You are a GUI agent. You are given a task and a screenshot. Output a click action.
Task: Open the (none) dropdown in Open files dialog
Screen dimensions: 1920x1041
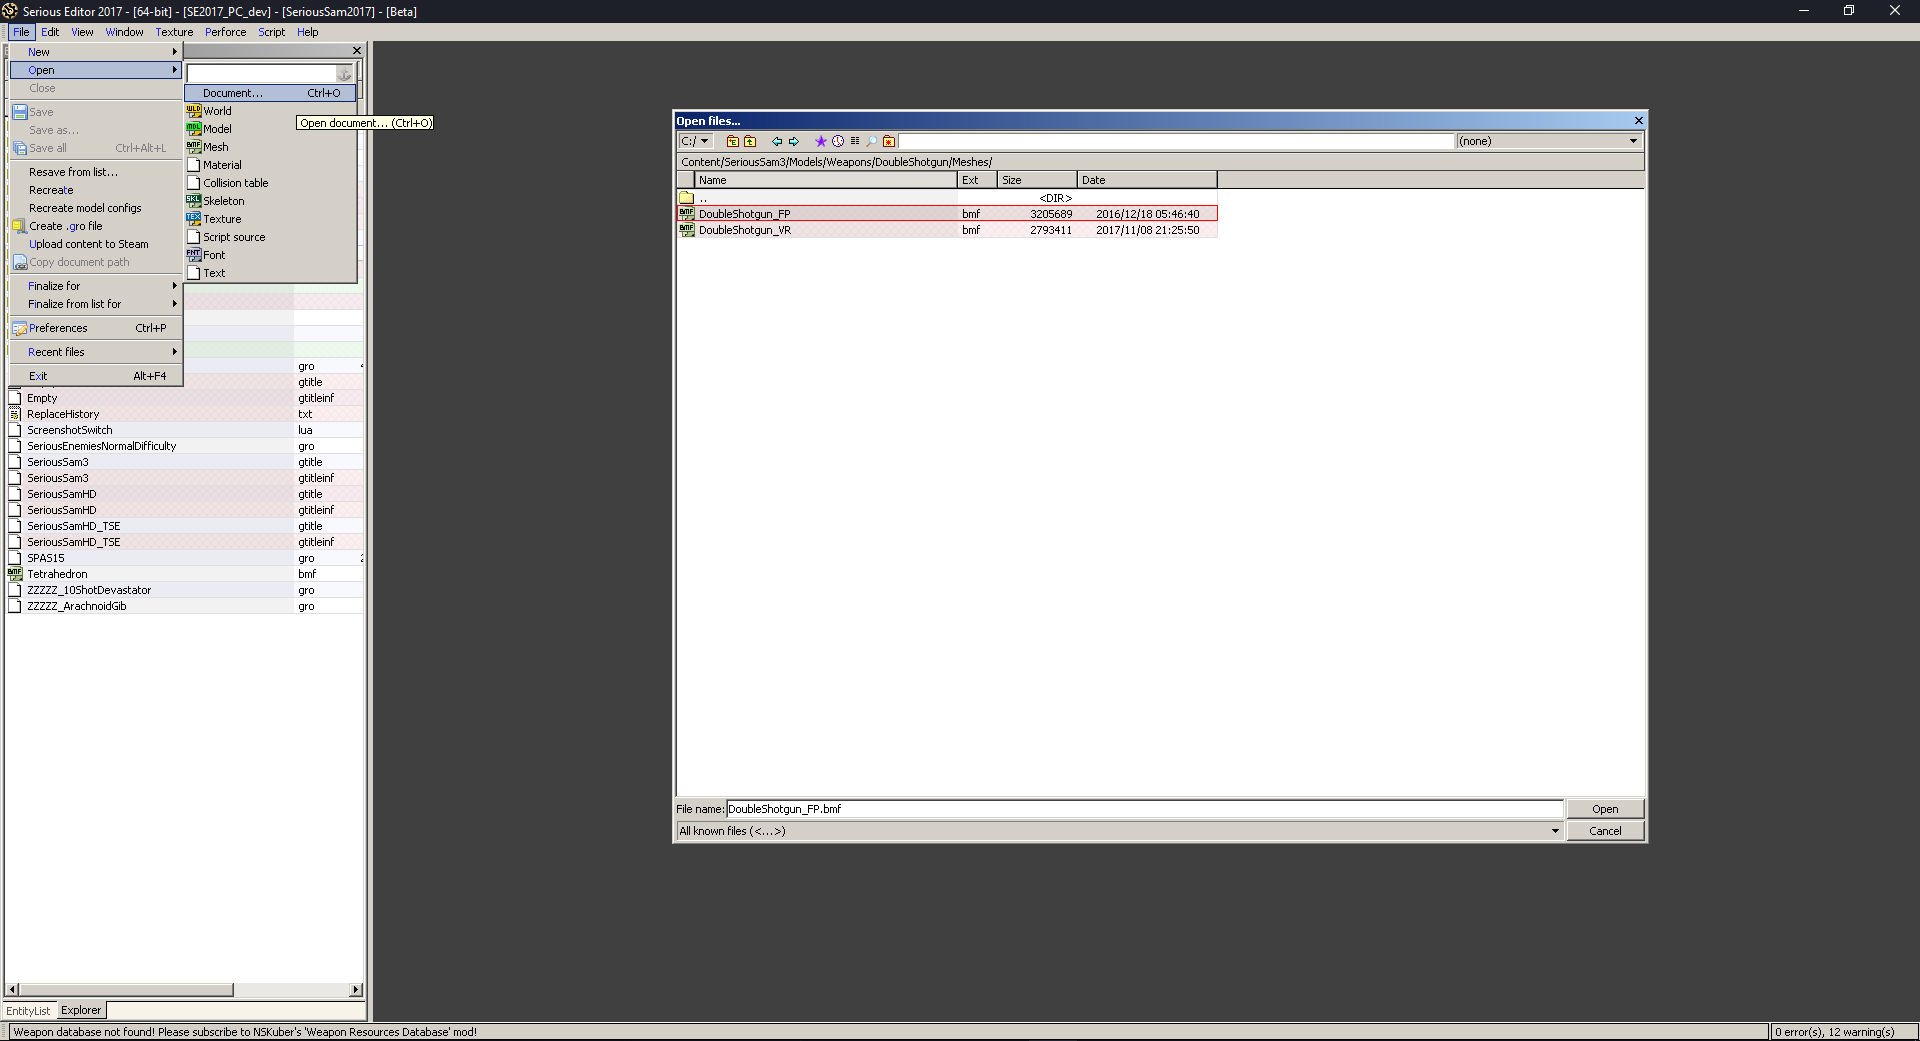coord(1549,141)
